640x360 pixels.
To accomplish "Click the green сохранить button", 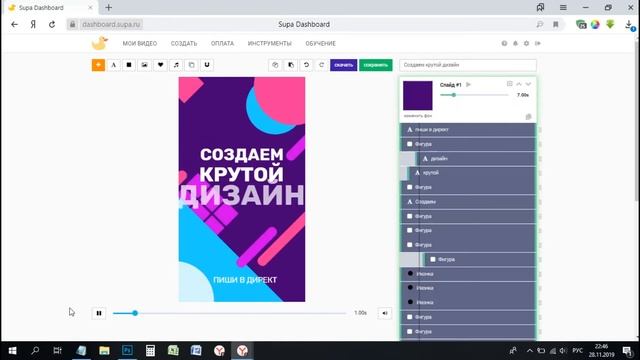I will pos(376,65).
